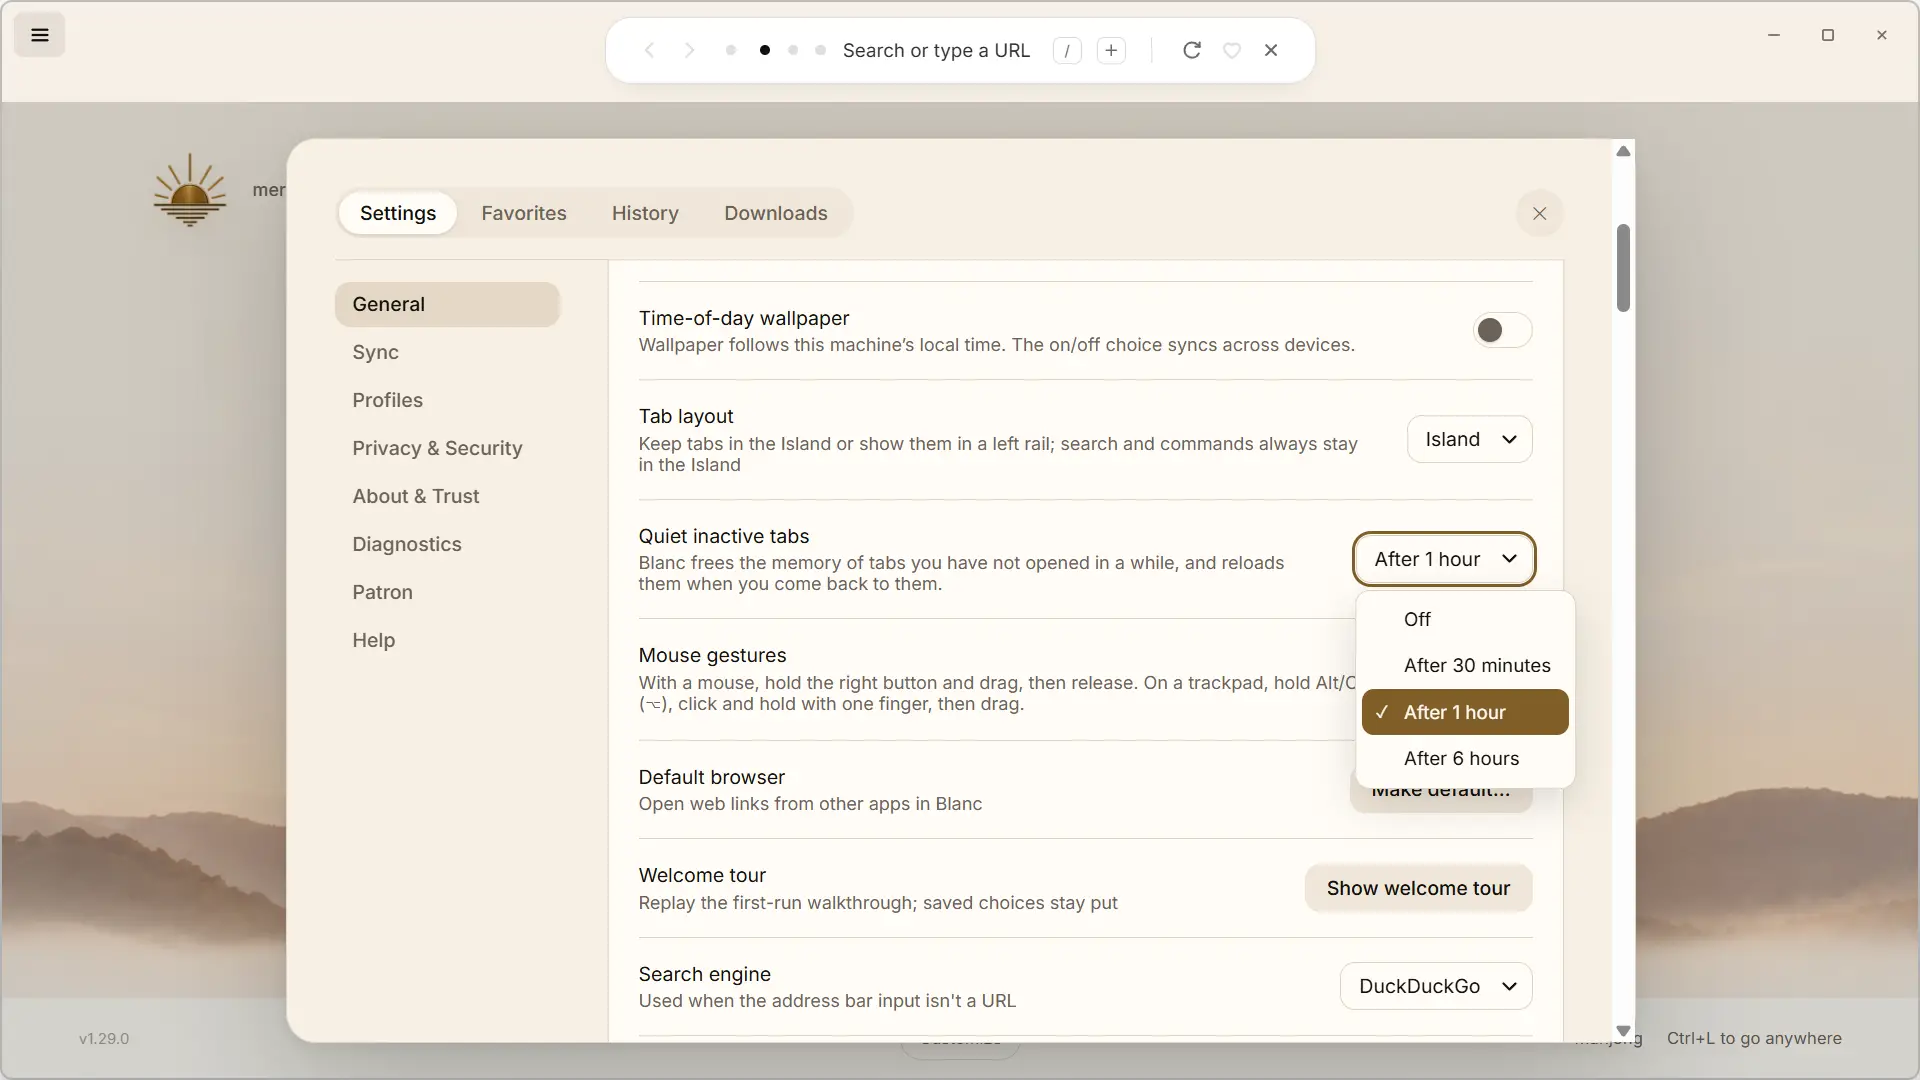The height and width of the screenshot is (1080, 1920).
Task: Expand the Tab layout Island dropdown
Action: pos(1469,439)
